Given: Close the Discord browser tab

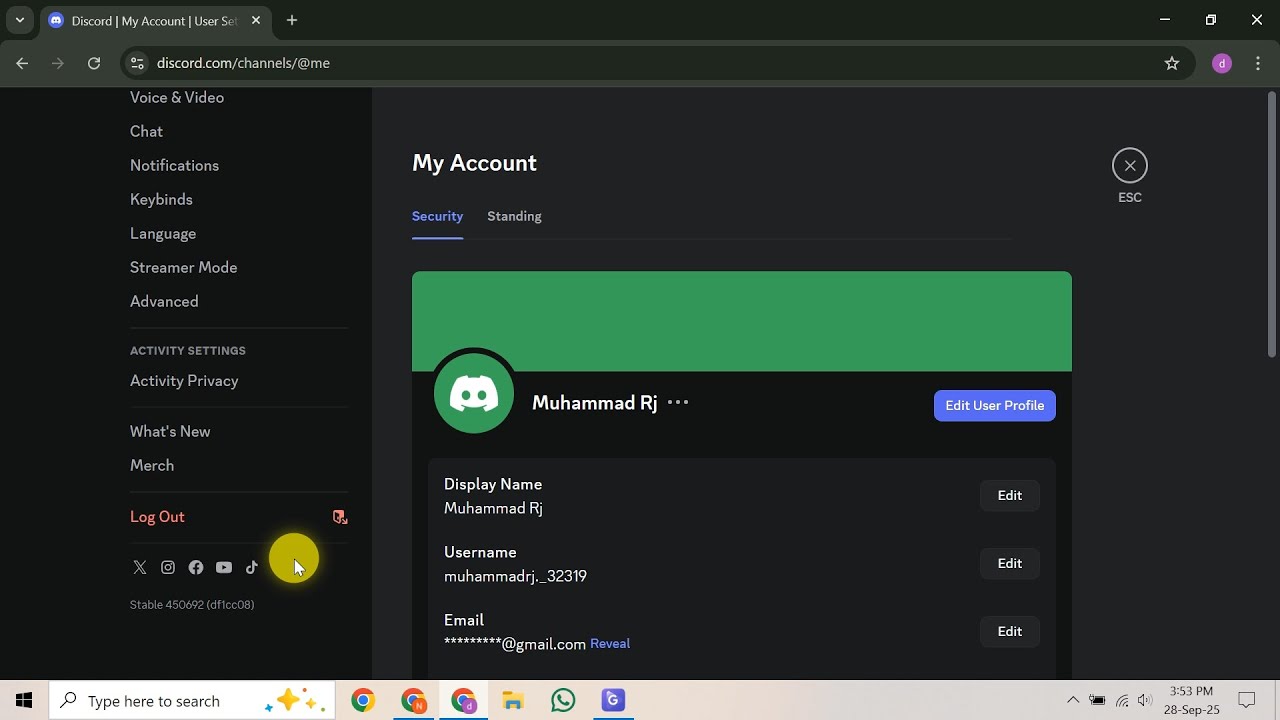Looking at the screenshot, I should point(256,20).
